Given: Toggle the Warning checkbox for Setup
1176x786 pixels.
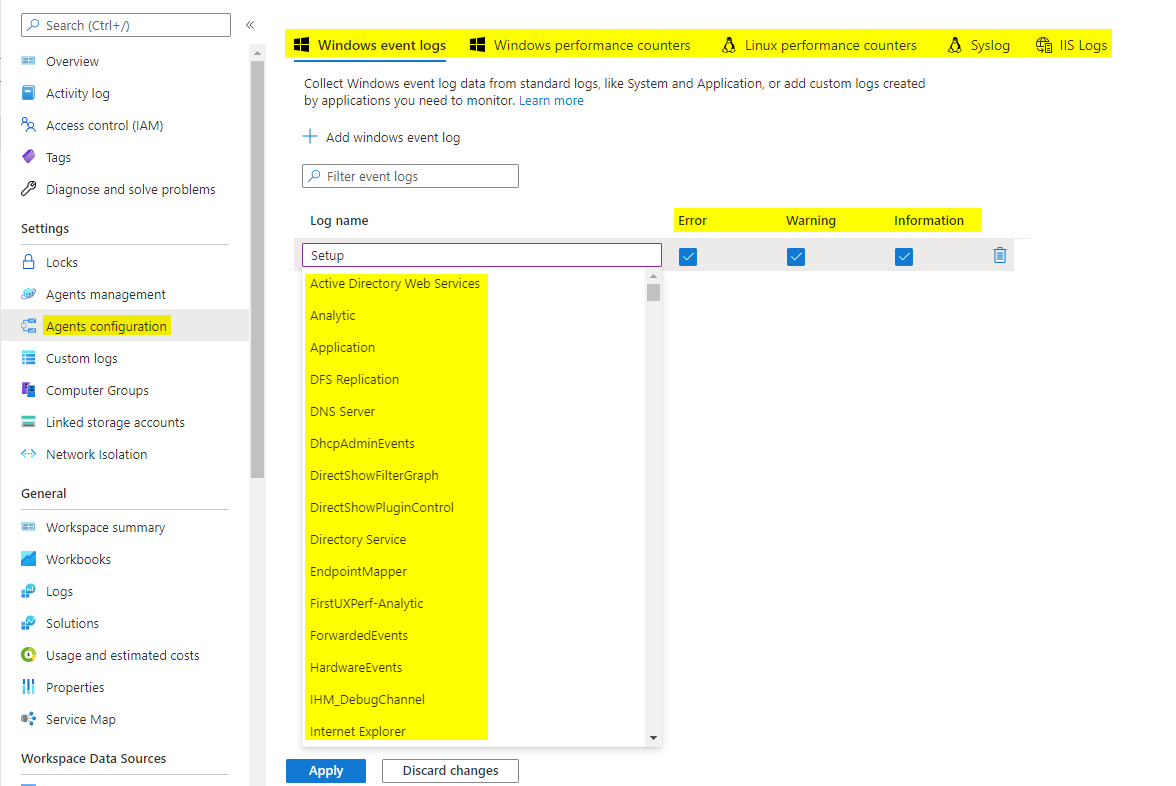Looking at the screenshot, I should (796, 256).
